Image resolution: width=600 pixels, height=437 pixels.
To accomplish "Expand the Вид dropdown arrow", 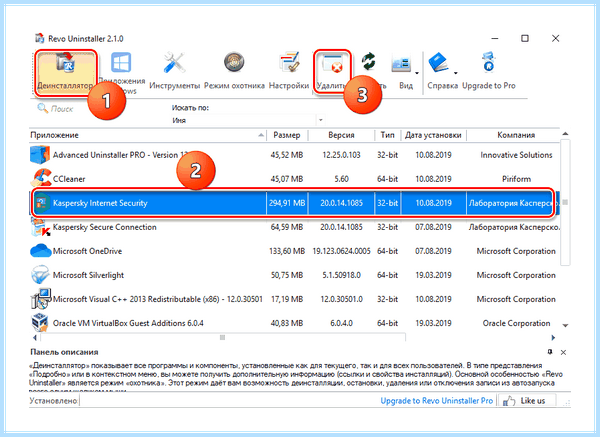I will (x=417, y=73).
